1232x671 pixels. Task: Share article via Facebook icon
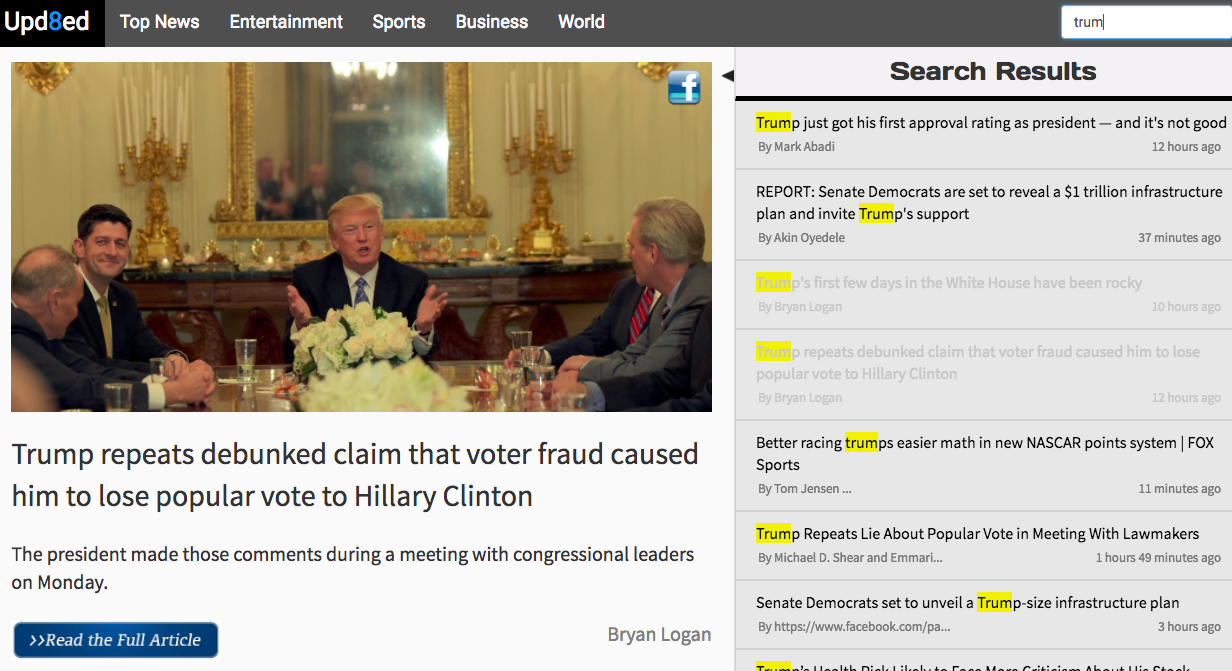click(684, 88)
